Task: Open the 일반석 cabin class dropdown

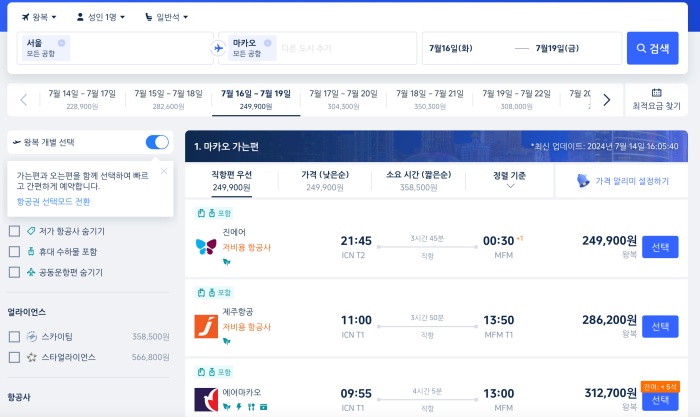Action: tap(167, 17)
